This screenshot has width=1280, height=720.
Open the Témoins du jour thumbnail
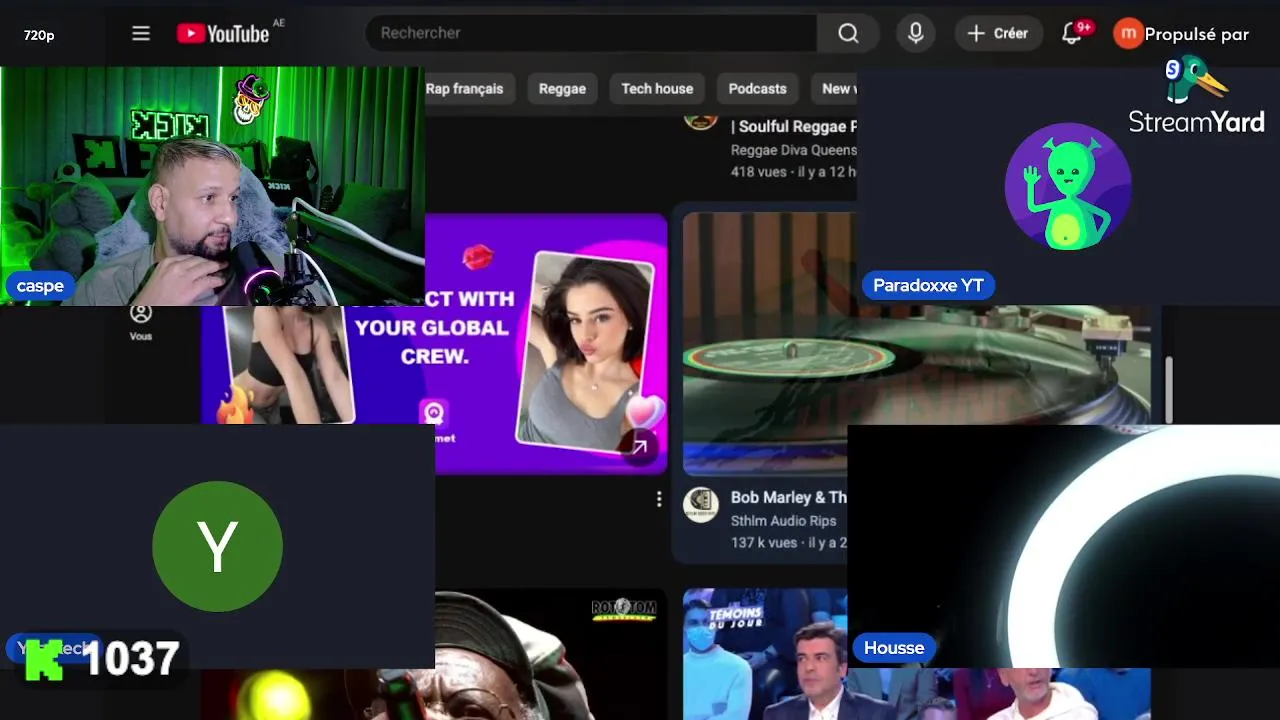pyautogui.click(x=765, y=654)
